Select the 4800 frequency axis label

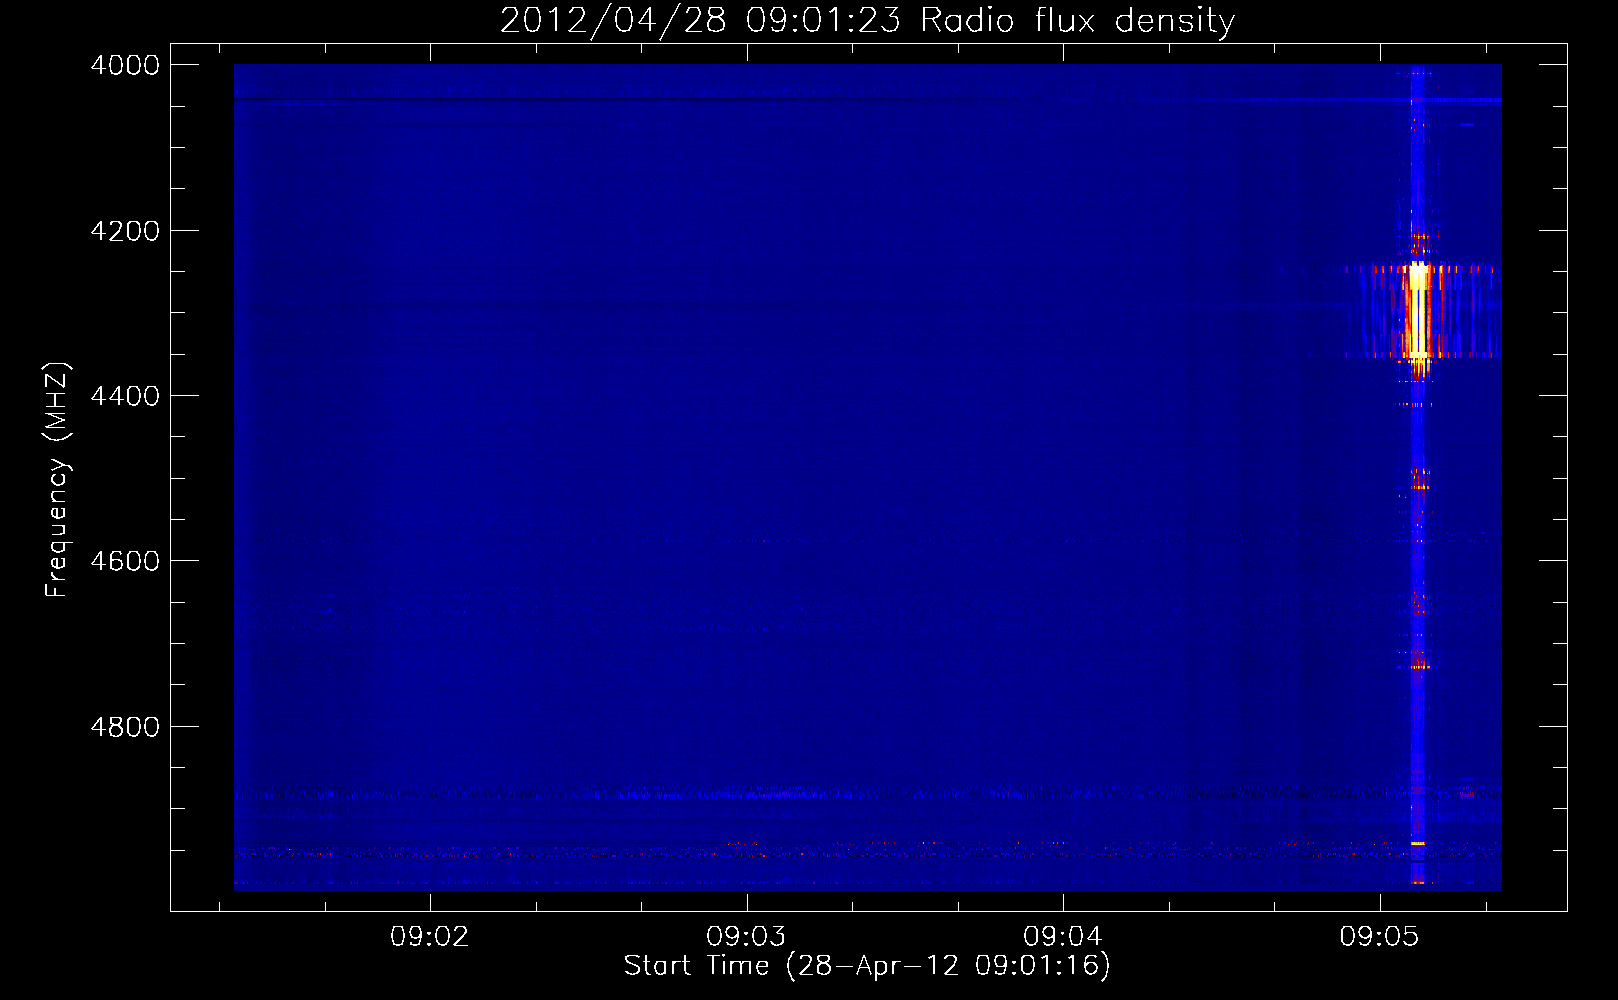pos(125,727)
